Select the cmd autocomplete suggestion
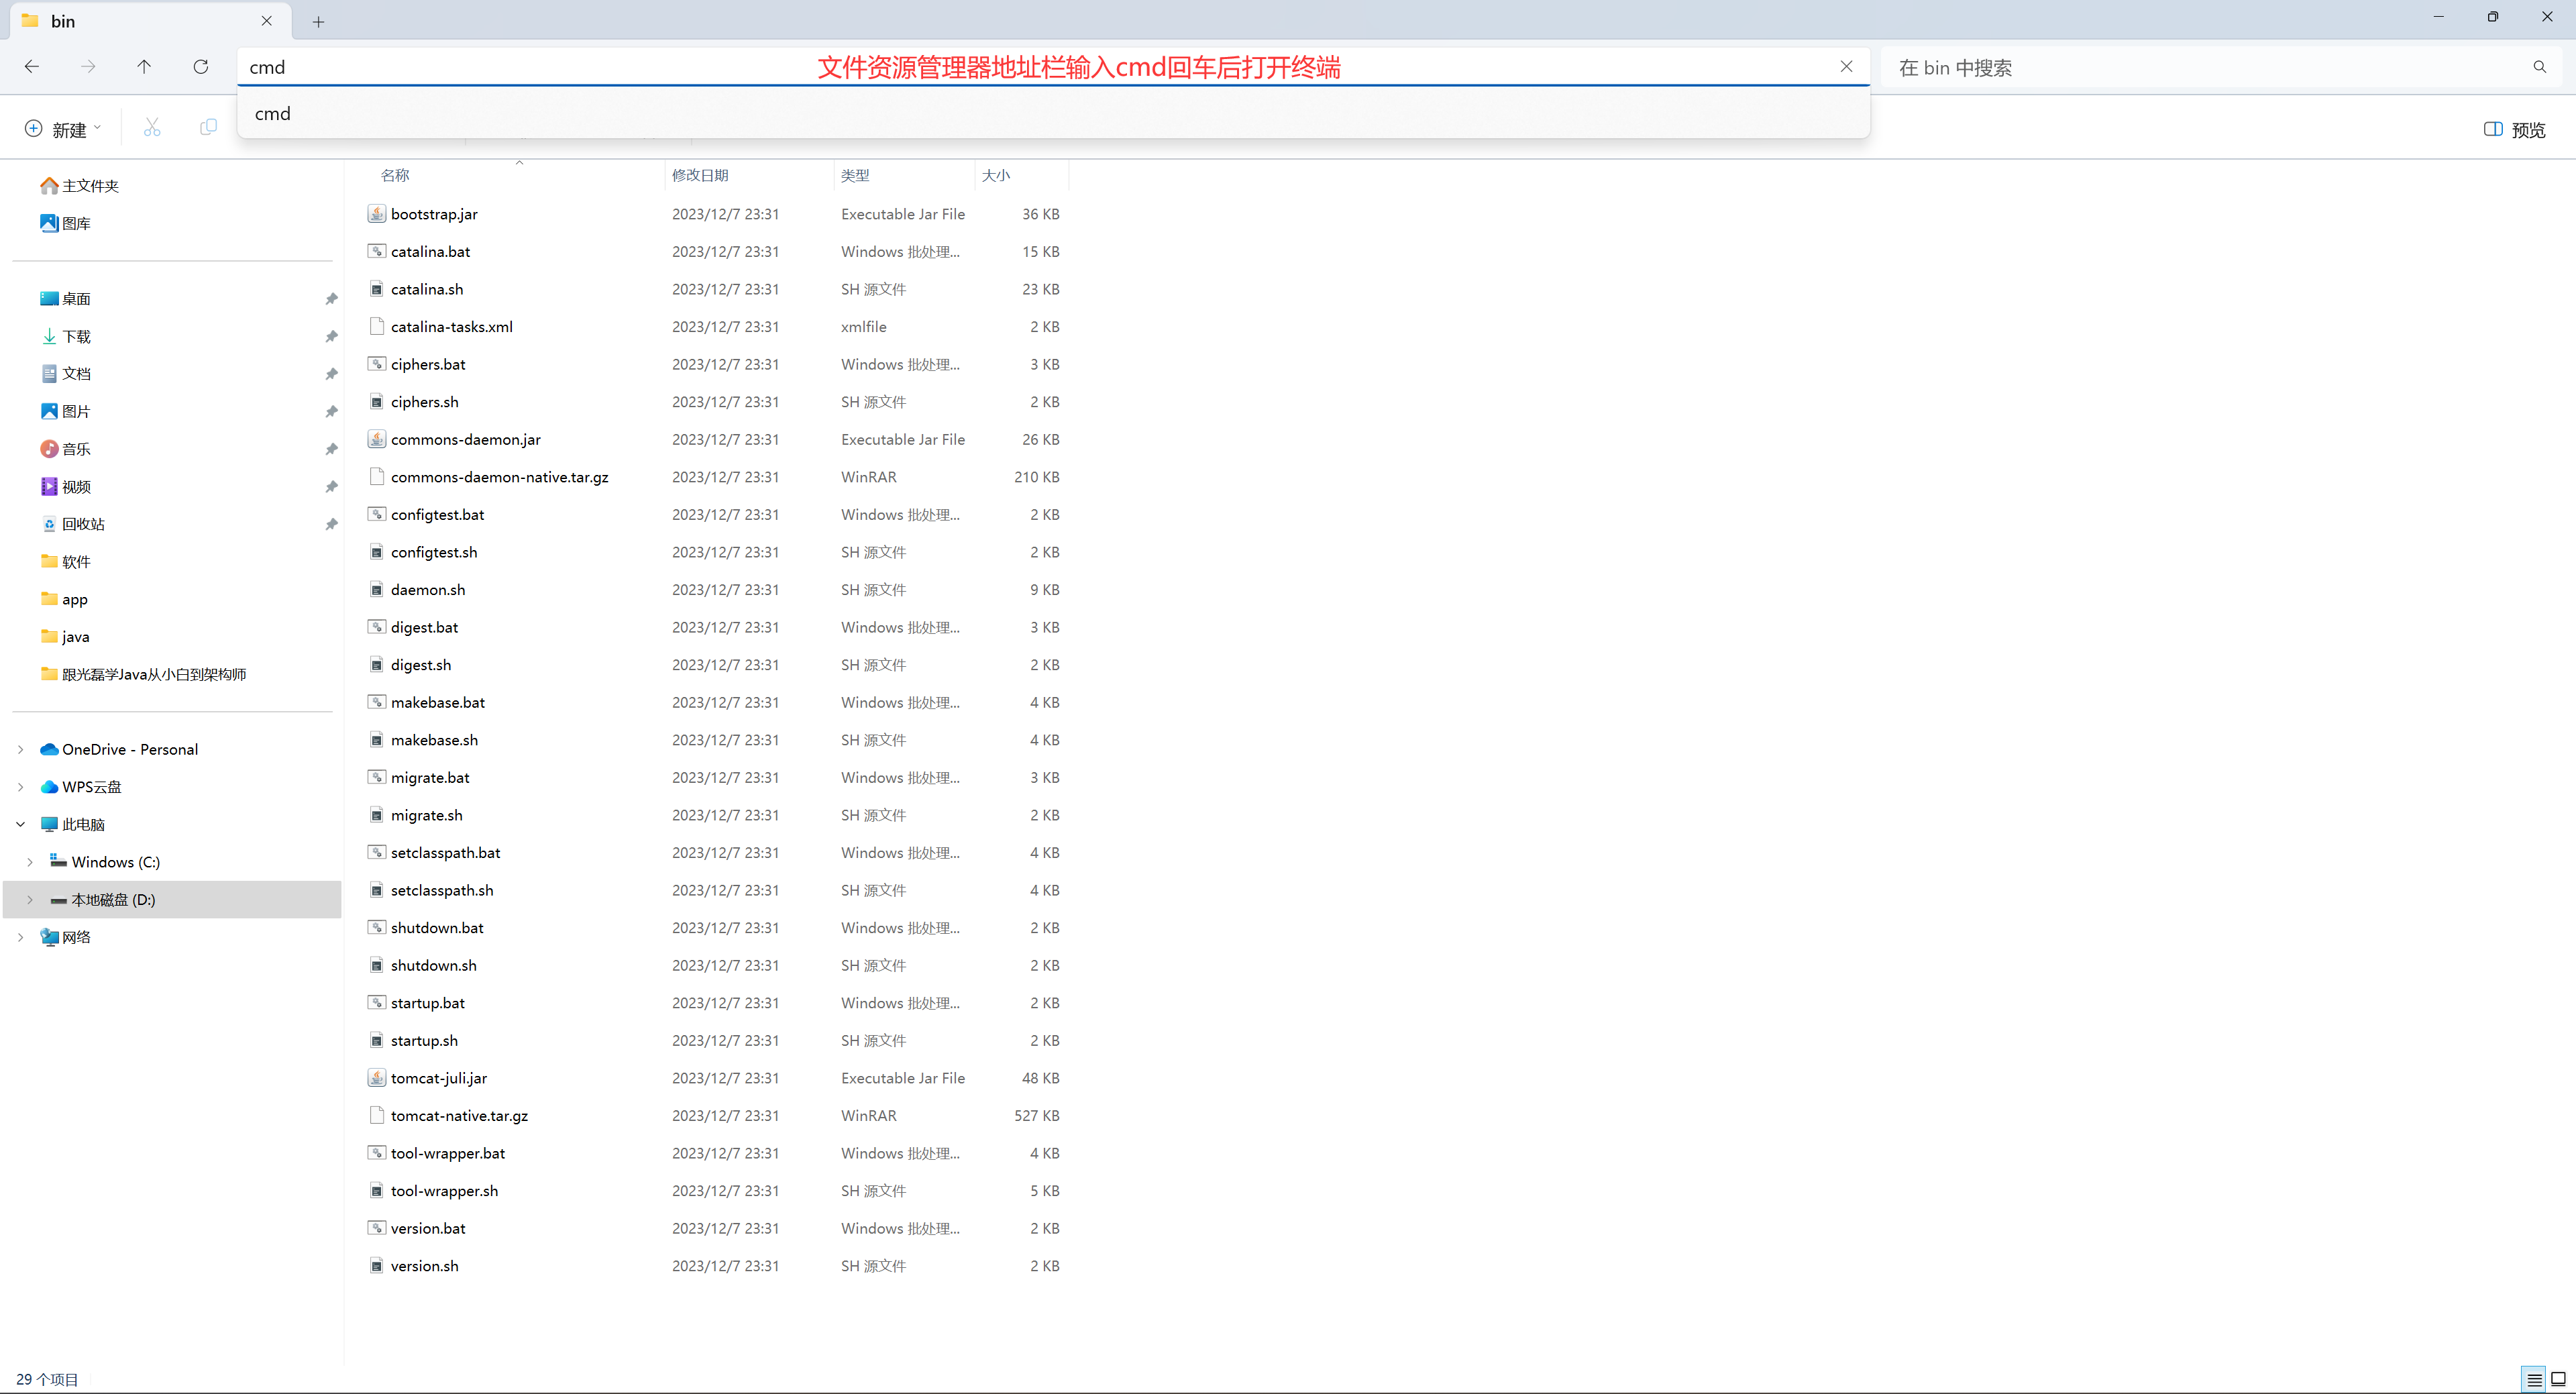The height and width of the screenshot is (1394, 2576). tap(1053, 114)
